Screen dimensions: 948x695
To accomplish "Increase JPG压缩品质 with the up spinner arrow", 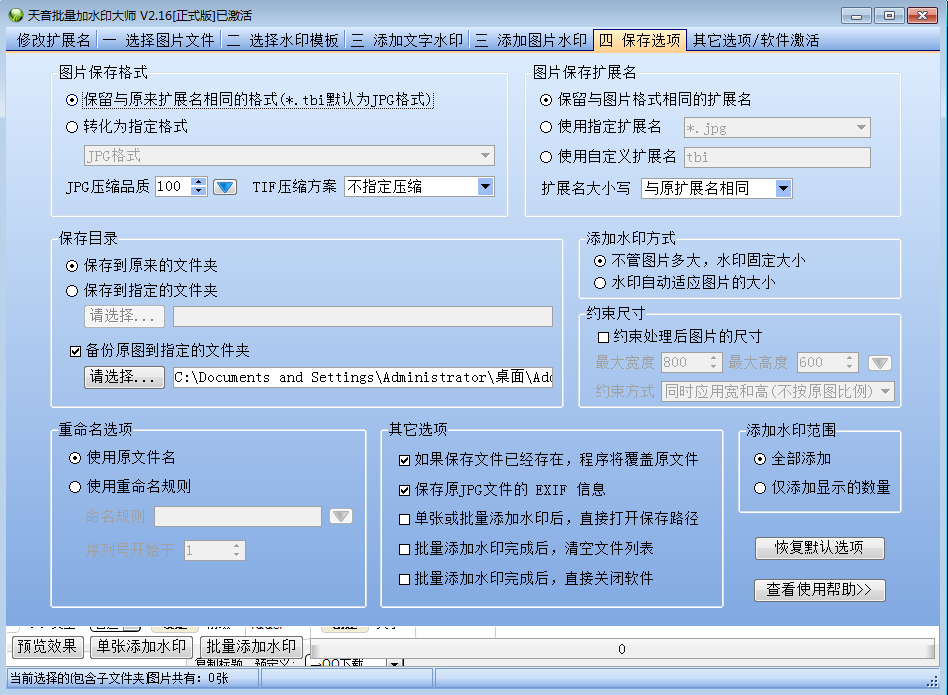I will (x=198, y=182).
